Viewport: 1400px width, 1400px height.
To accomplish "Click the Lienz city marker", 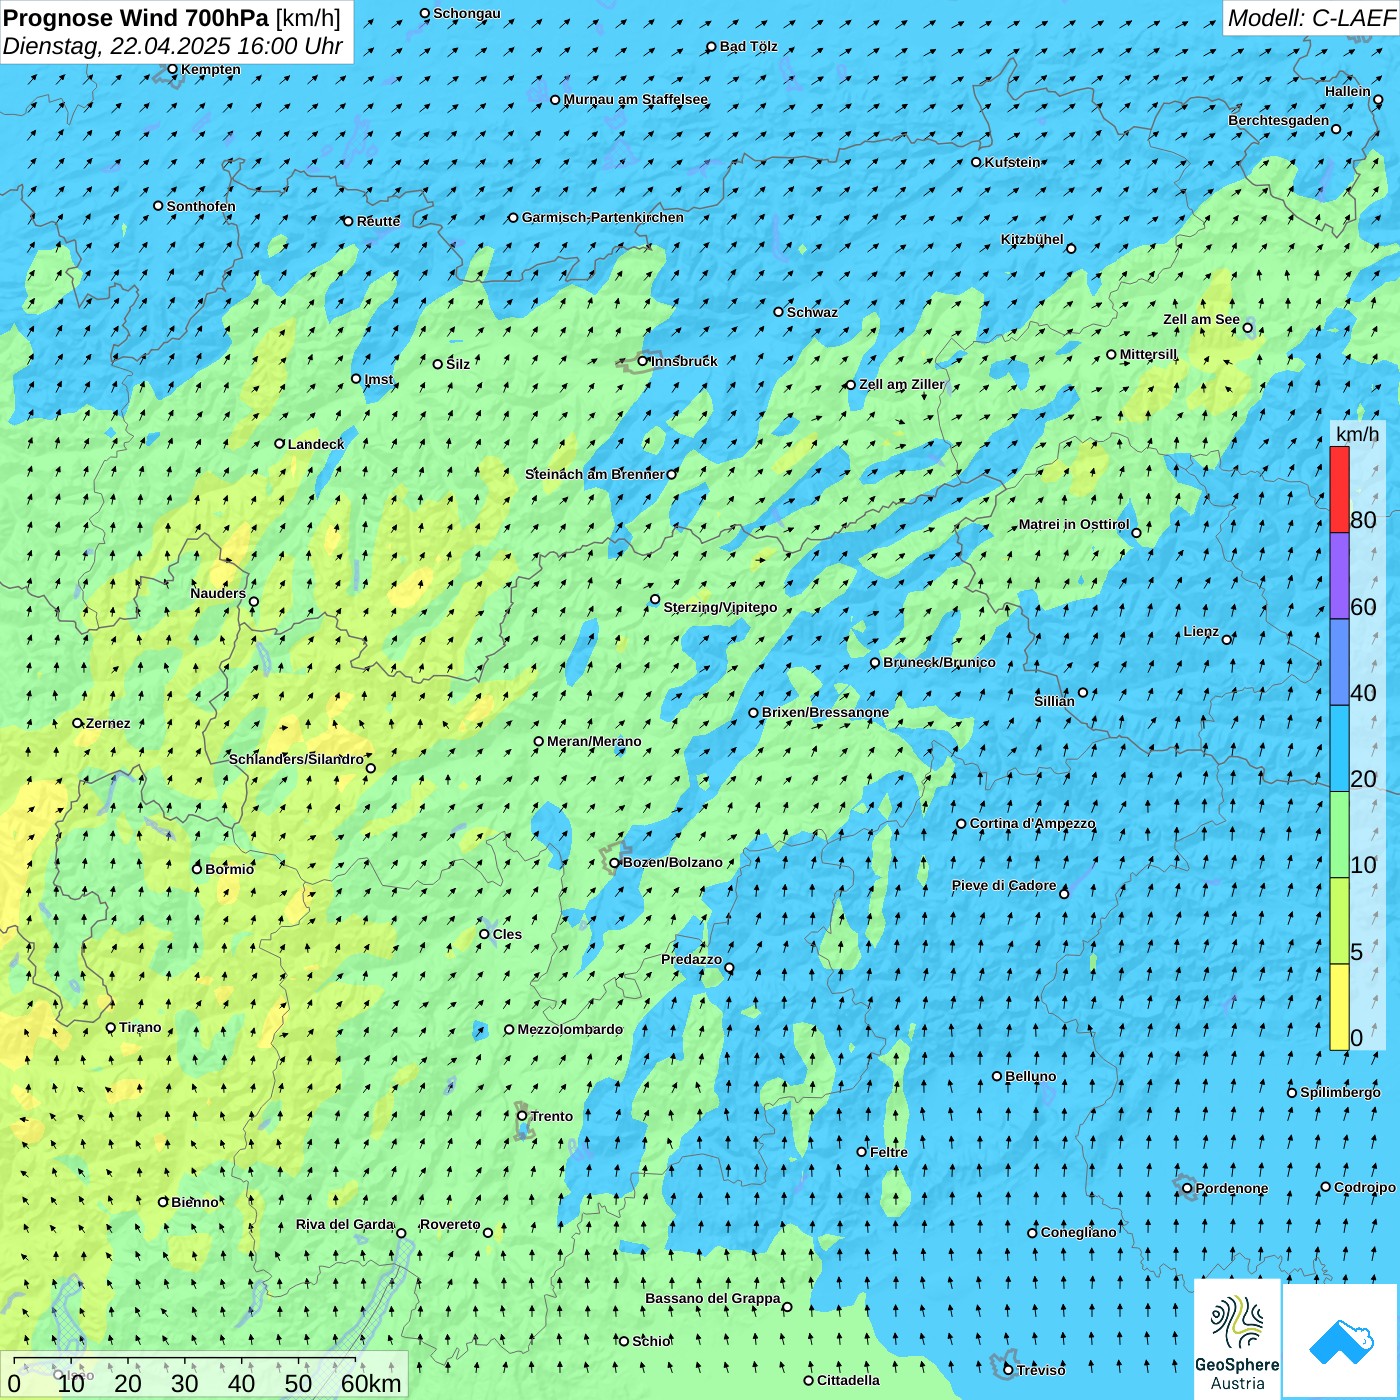I will (x=1227, y=639).
